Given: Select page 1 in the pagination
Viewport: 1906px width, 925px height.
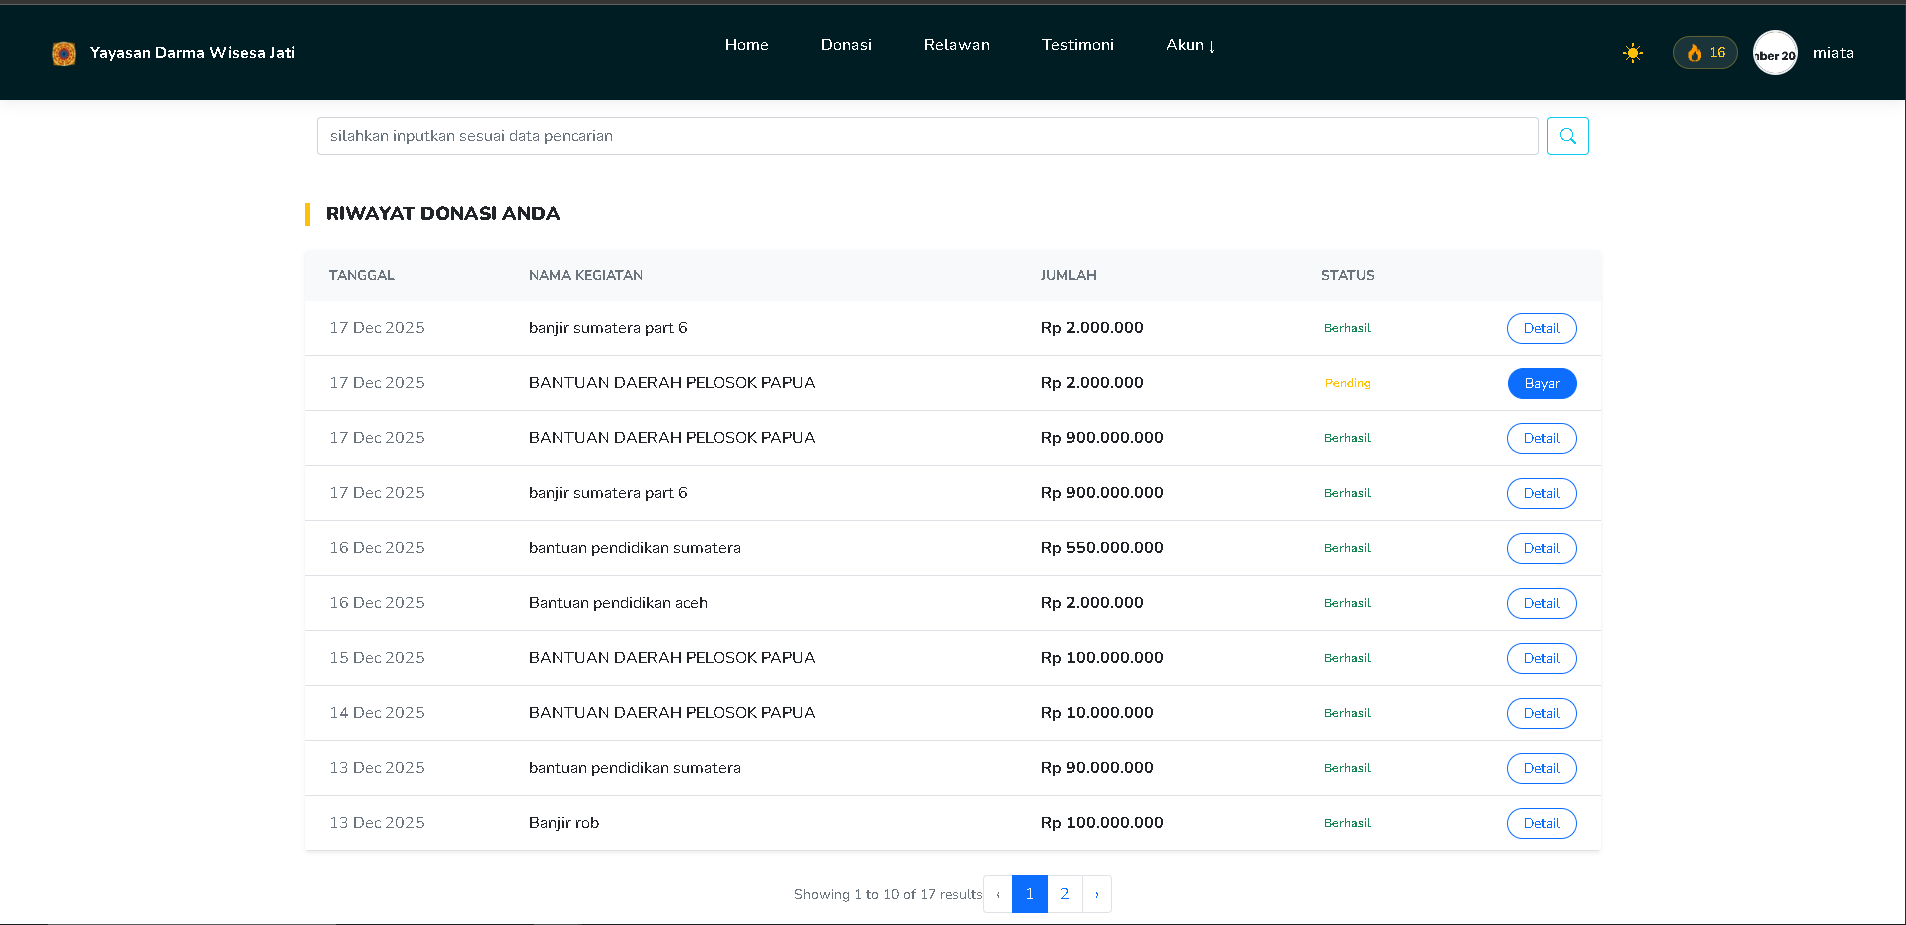Looking at the screenshot, I should pos(1029,894).
